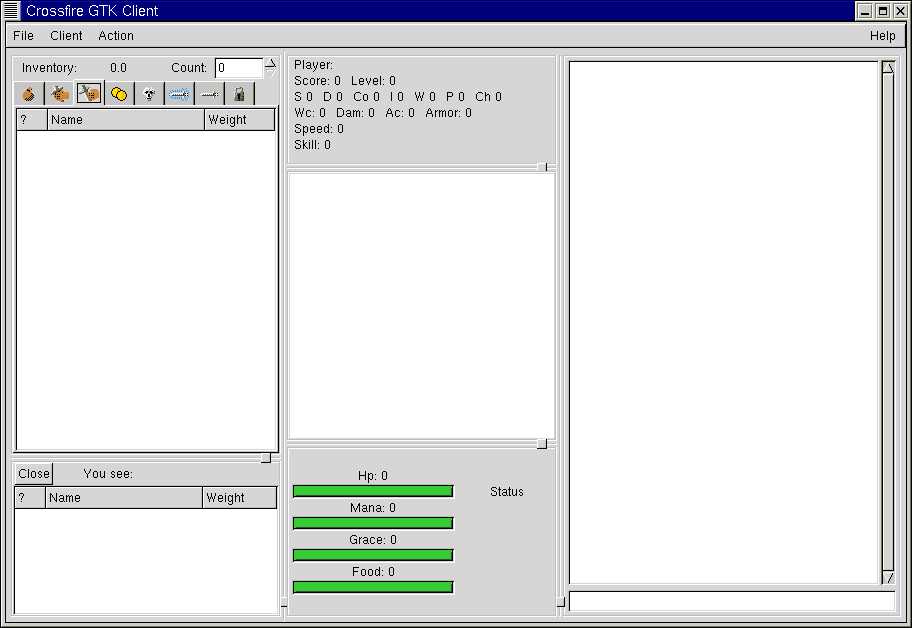Click the "Skill: 0" stat text

[312, 145]
